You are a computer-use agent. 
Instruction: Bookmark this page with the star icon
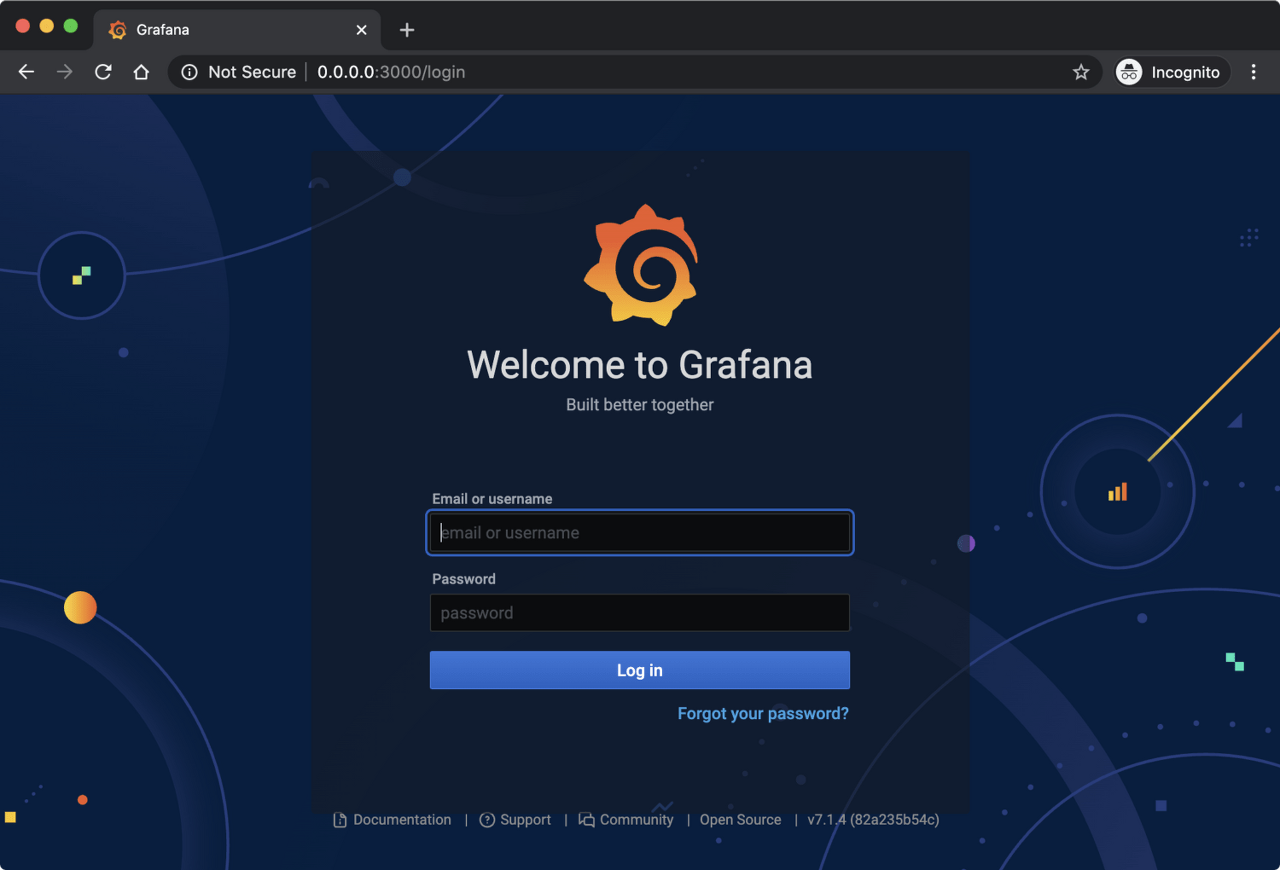1081,72
